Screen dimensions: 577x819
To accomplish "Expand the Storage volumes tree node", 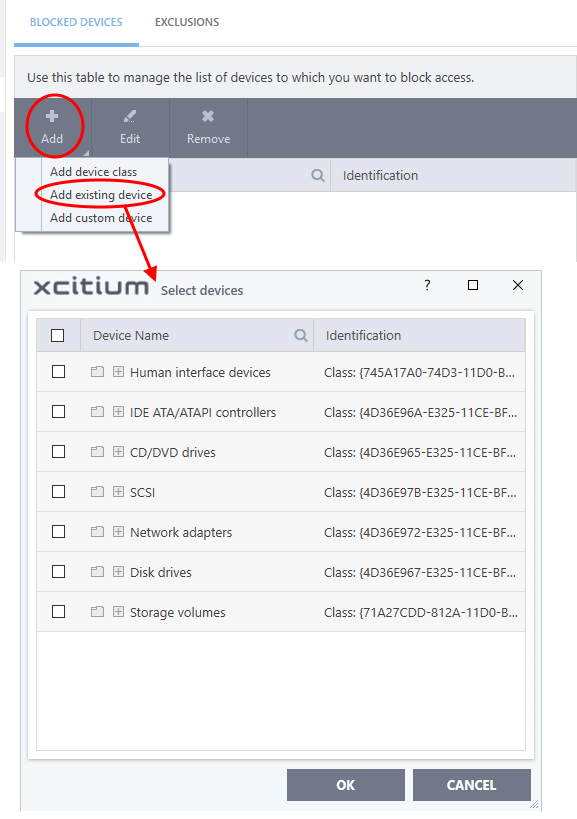I will pos(119,612).
